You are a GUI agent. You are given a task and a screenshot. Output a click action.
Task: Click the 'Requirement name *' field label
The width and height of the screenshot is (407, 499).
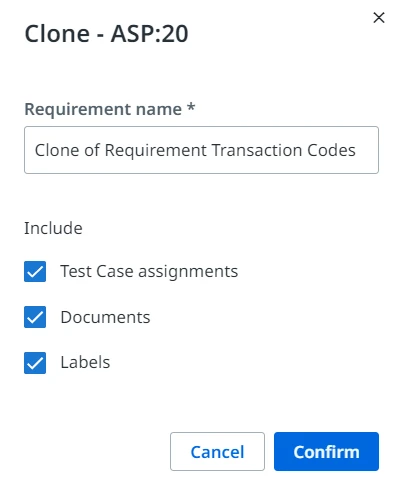point(110,109)
